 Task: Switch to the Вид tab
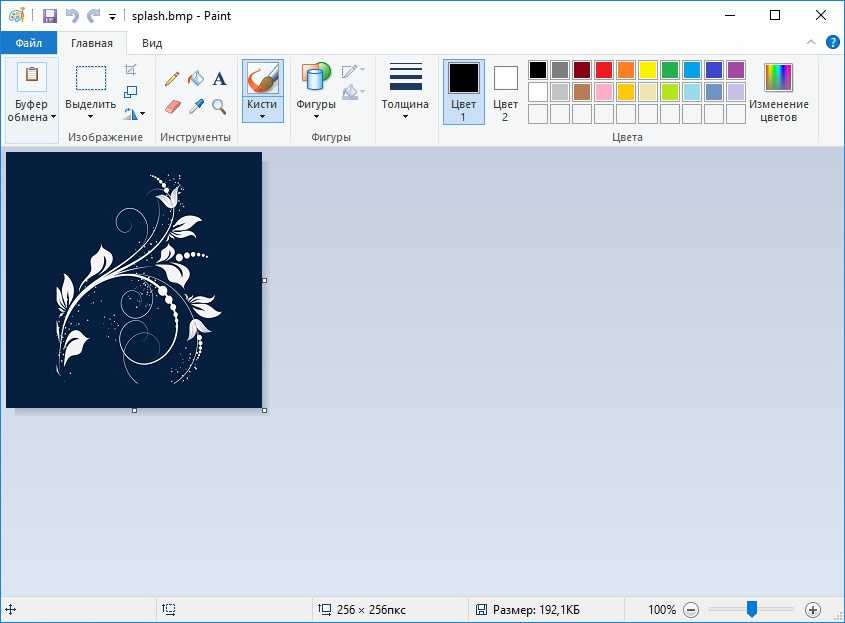(x=152, y=43)
